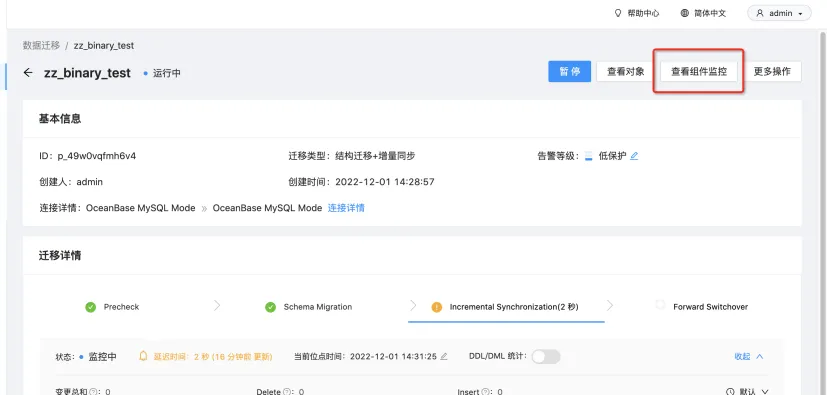
Task: Click the 迁移详情 section heading
Action: [60, 256]
